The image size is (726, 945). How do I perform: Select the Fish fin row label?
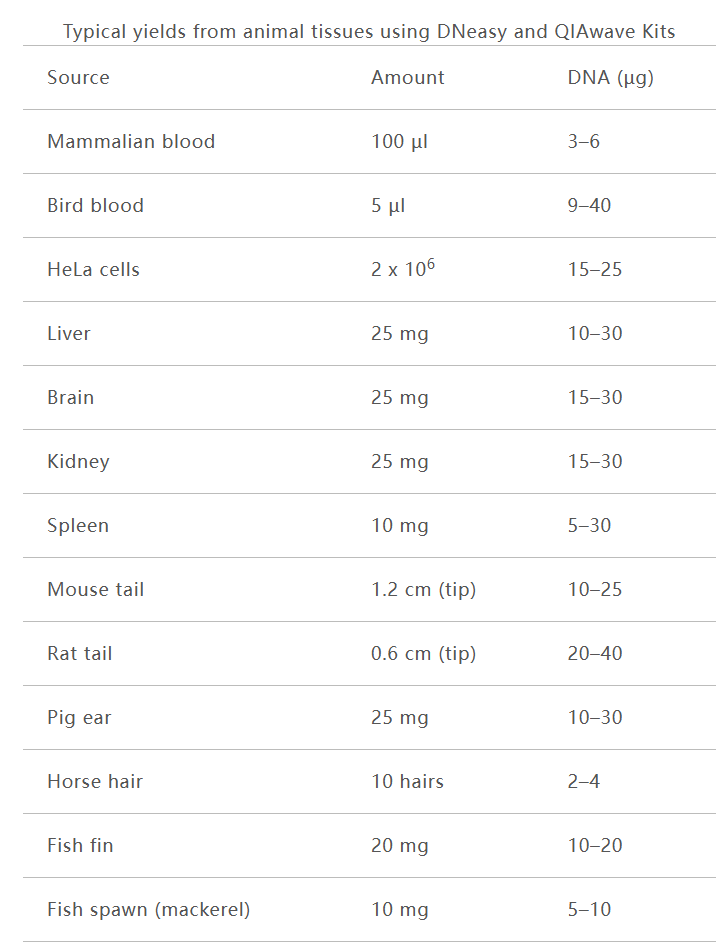click(80, 846)
